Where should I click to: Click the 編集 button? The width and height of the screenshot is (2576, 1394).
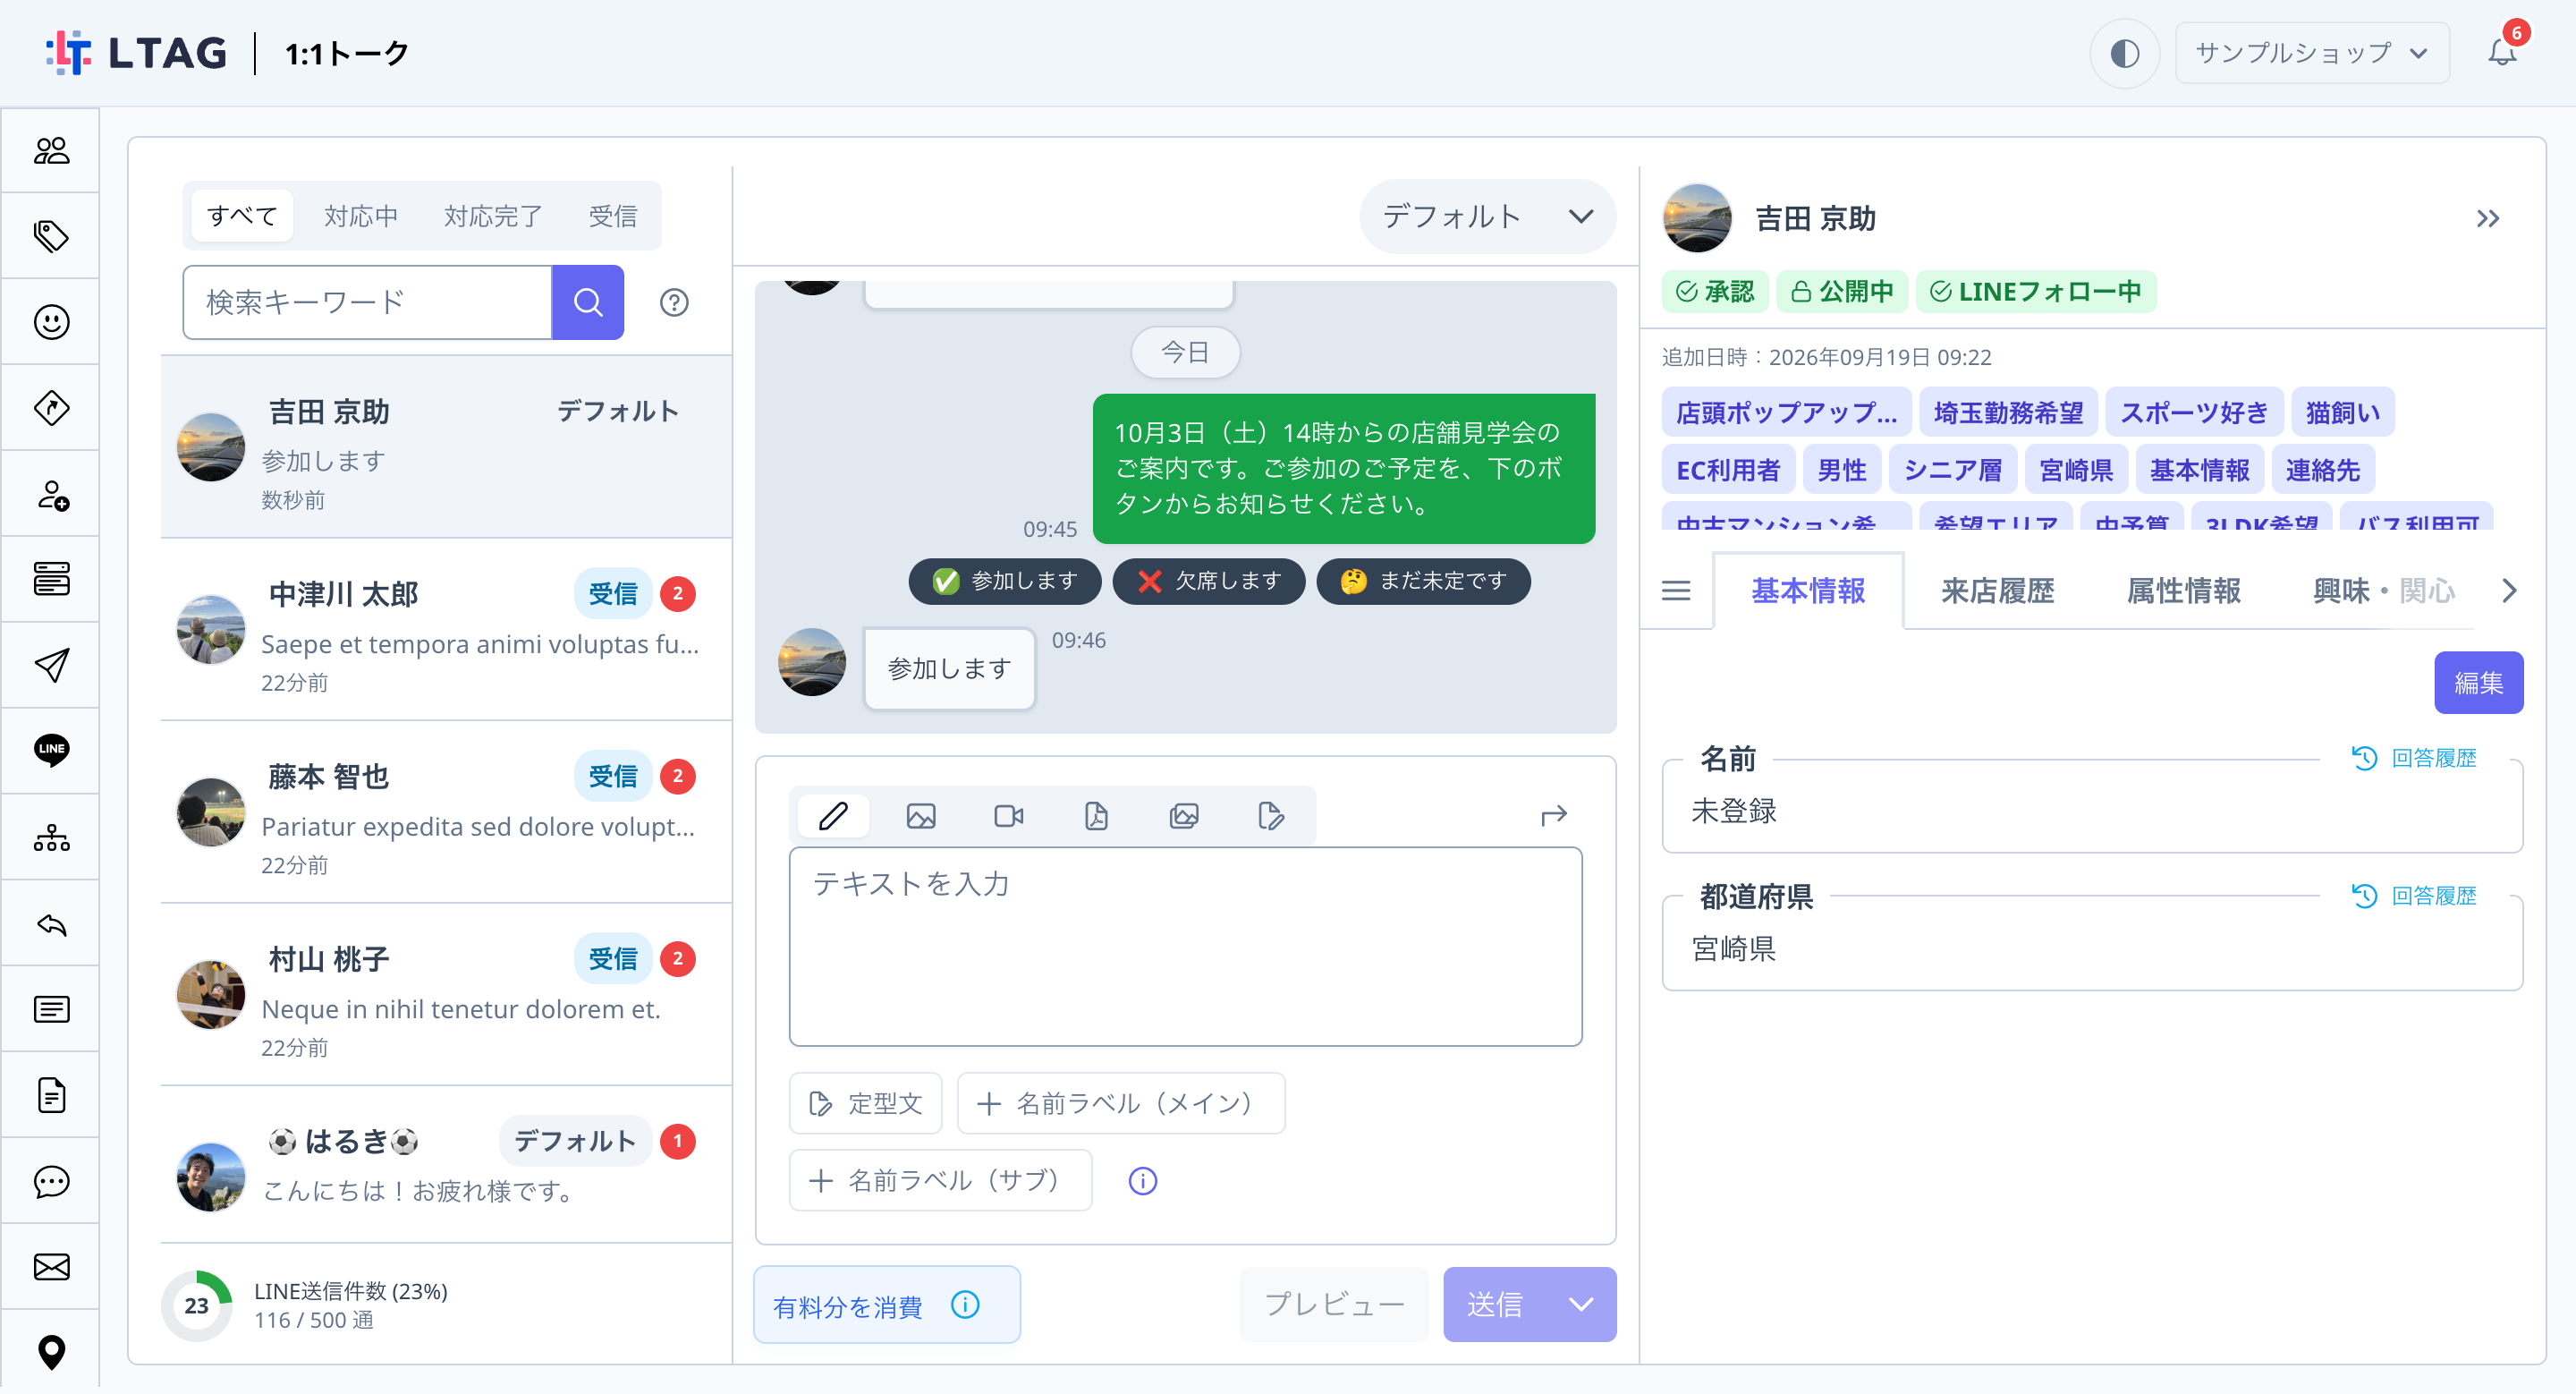[2478, 683]
